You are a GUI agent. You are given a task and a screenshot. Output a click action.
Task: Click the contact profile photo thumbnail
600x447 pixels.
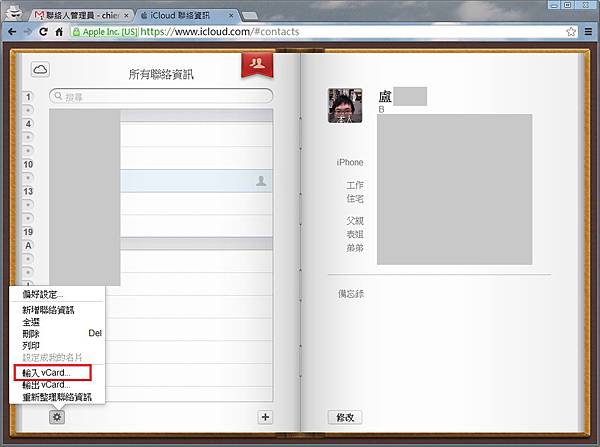345,106
